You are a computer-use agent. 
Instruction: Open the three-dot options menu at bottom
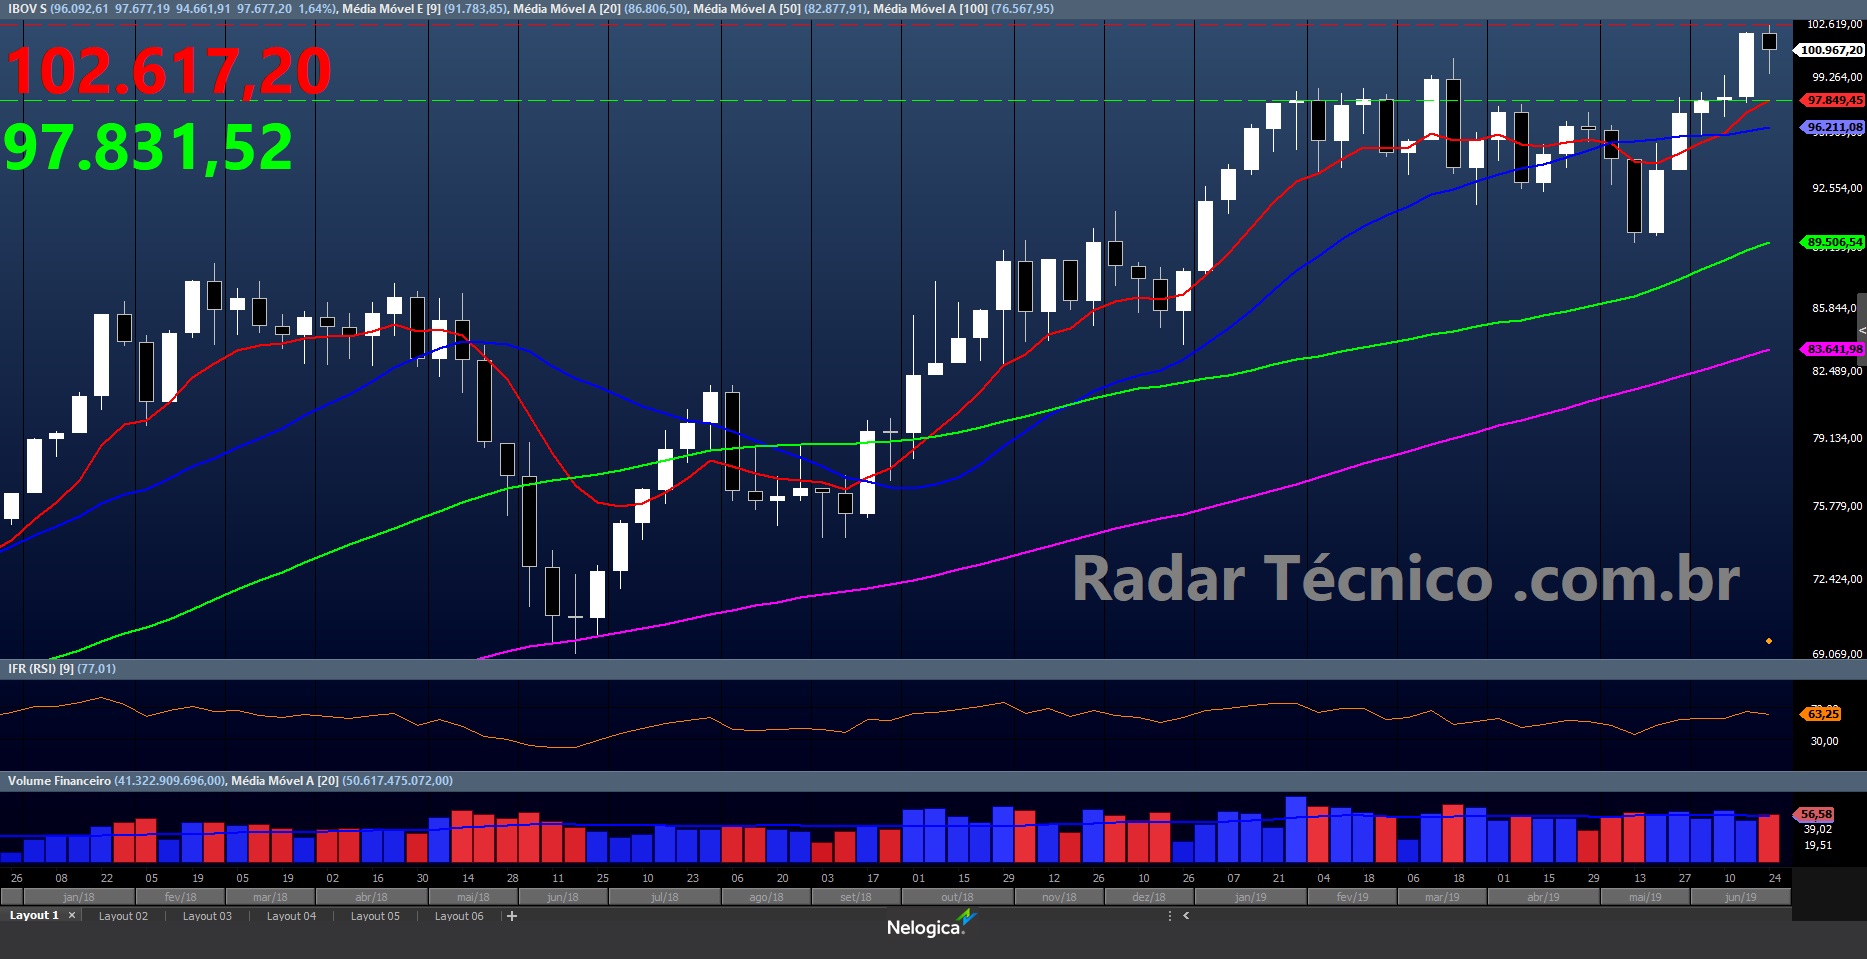(x=1169, y=916)
